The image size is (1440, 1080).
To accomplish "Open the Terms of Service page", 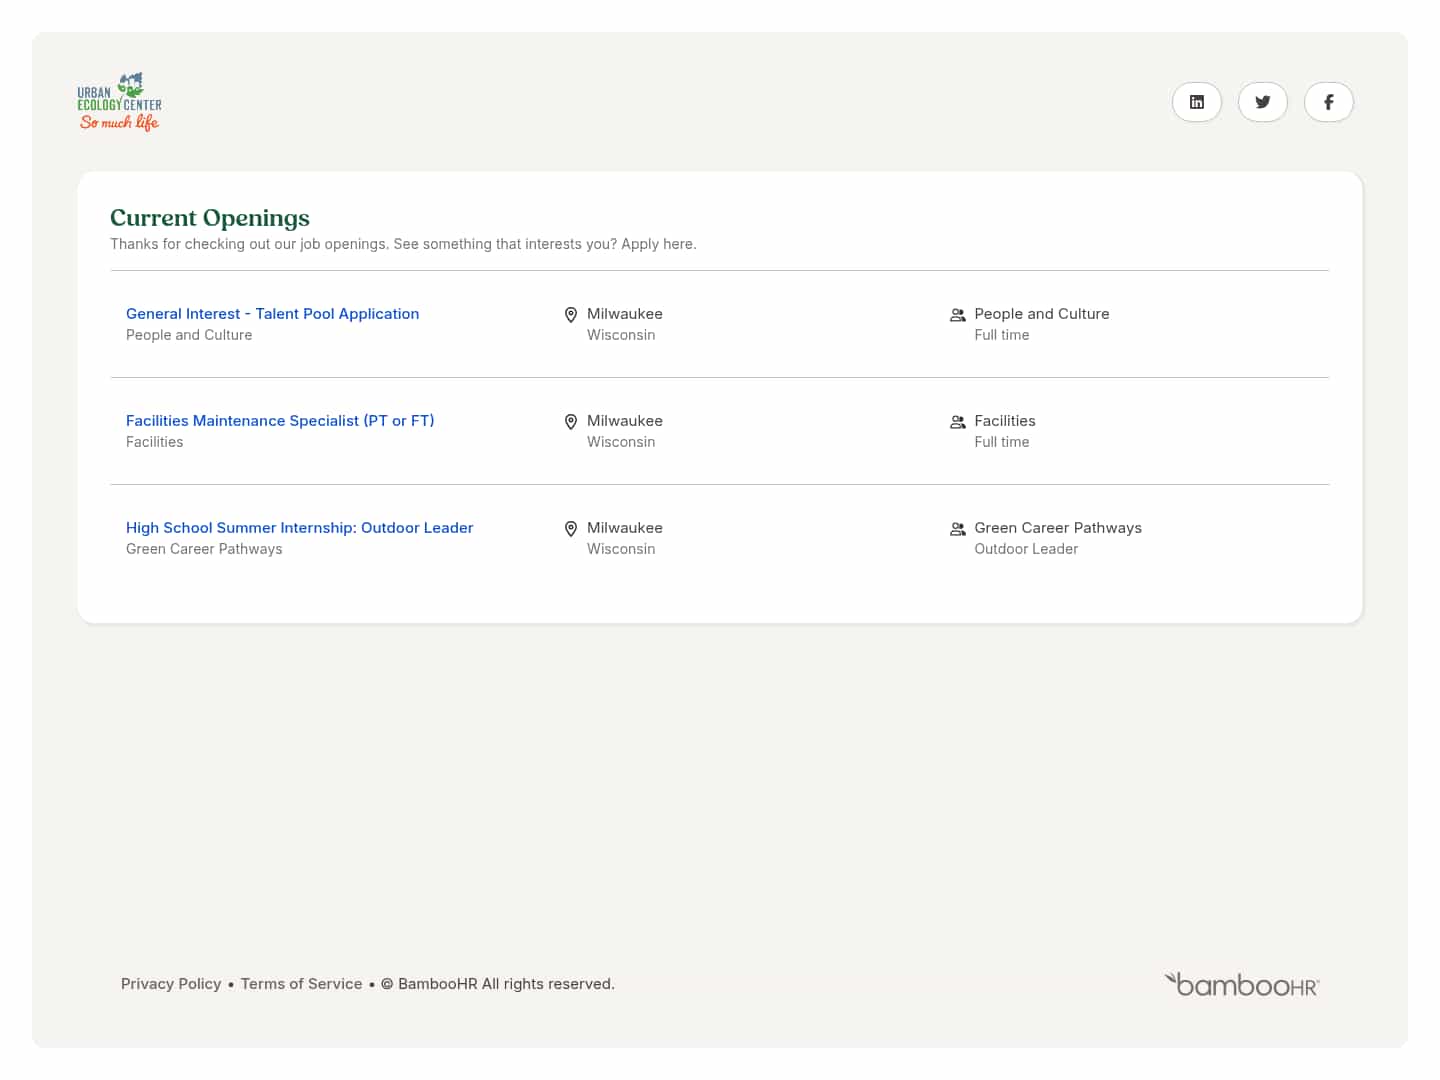I will pyautogui.click(x=301, y=983).
